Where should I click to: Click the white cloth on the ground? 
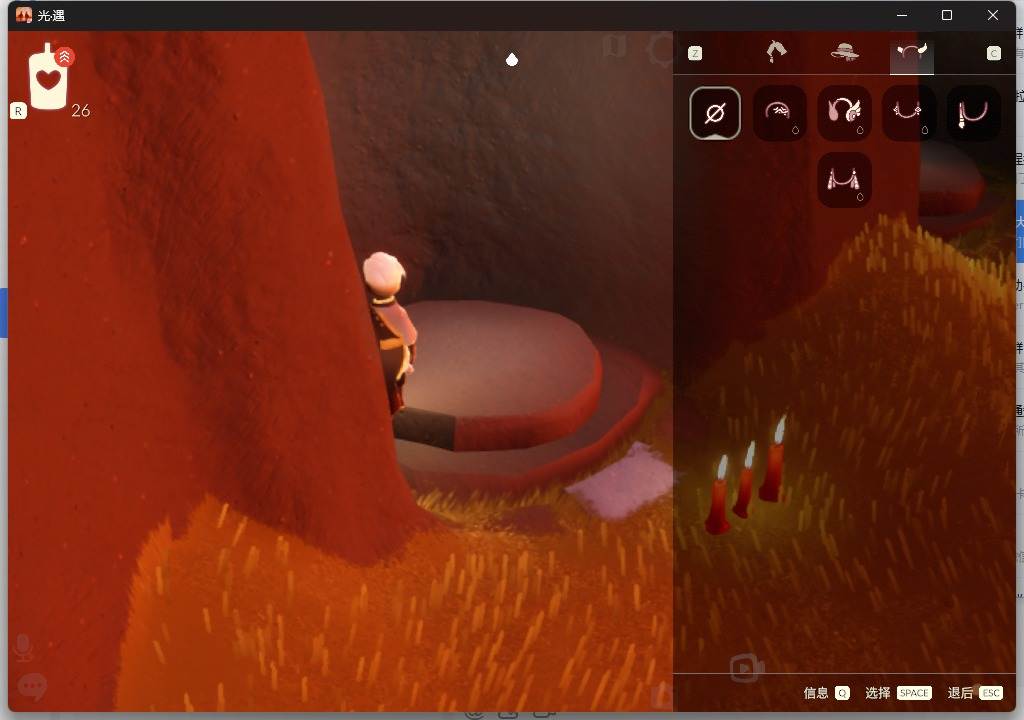tap(622, 480)
